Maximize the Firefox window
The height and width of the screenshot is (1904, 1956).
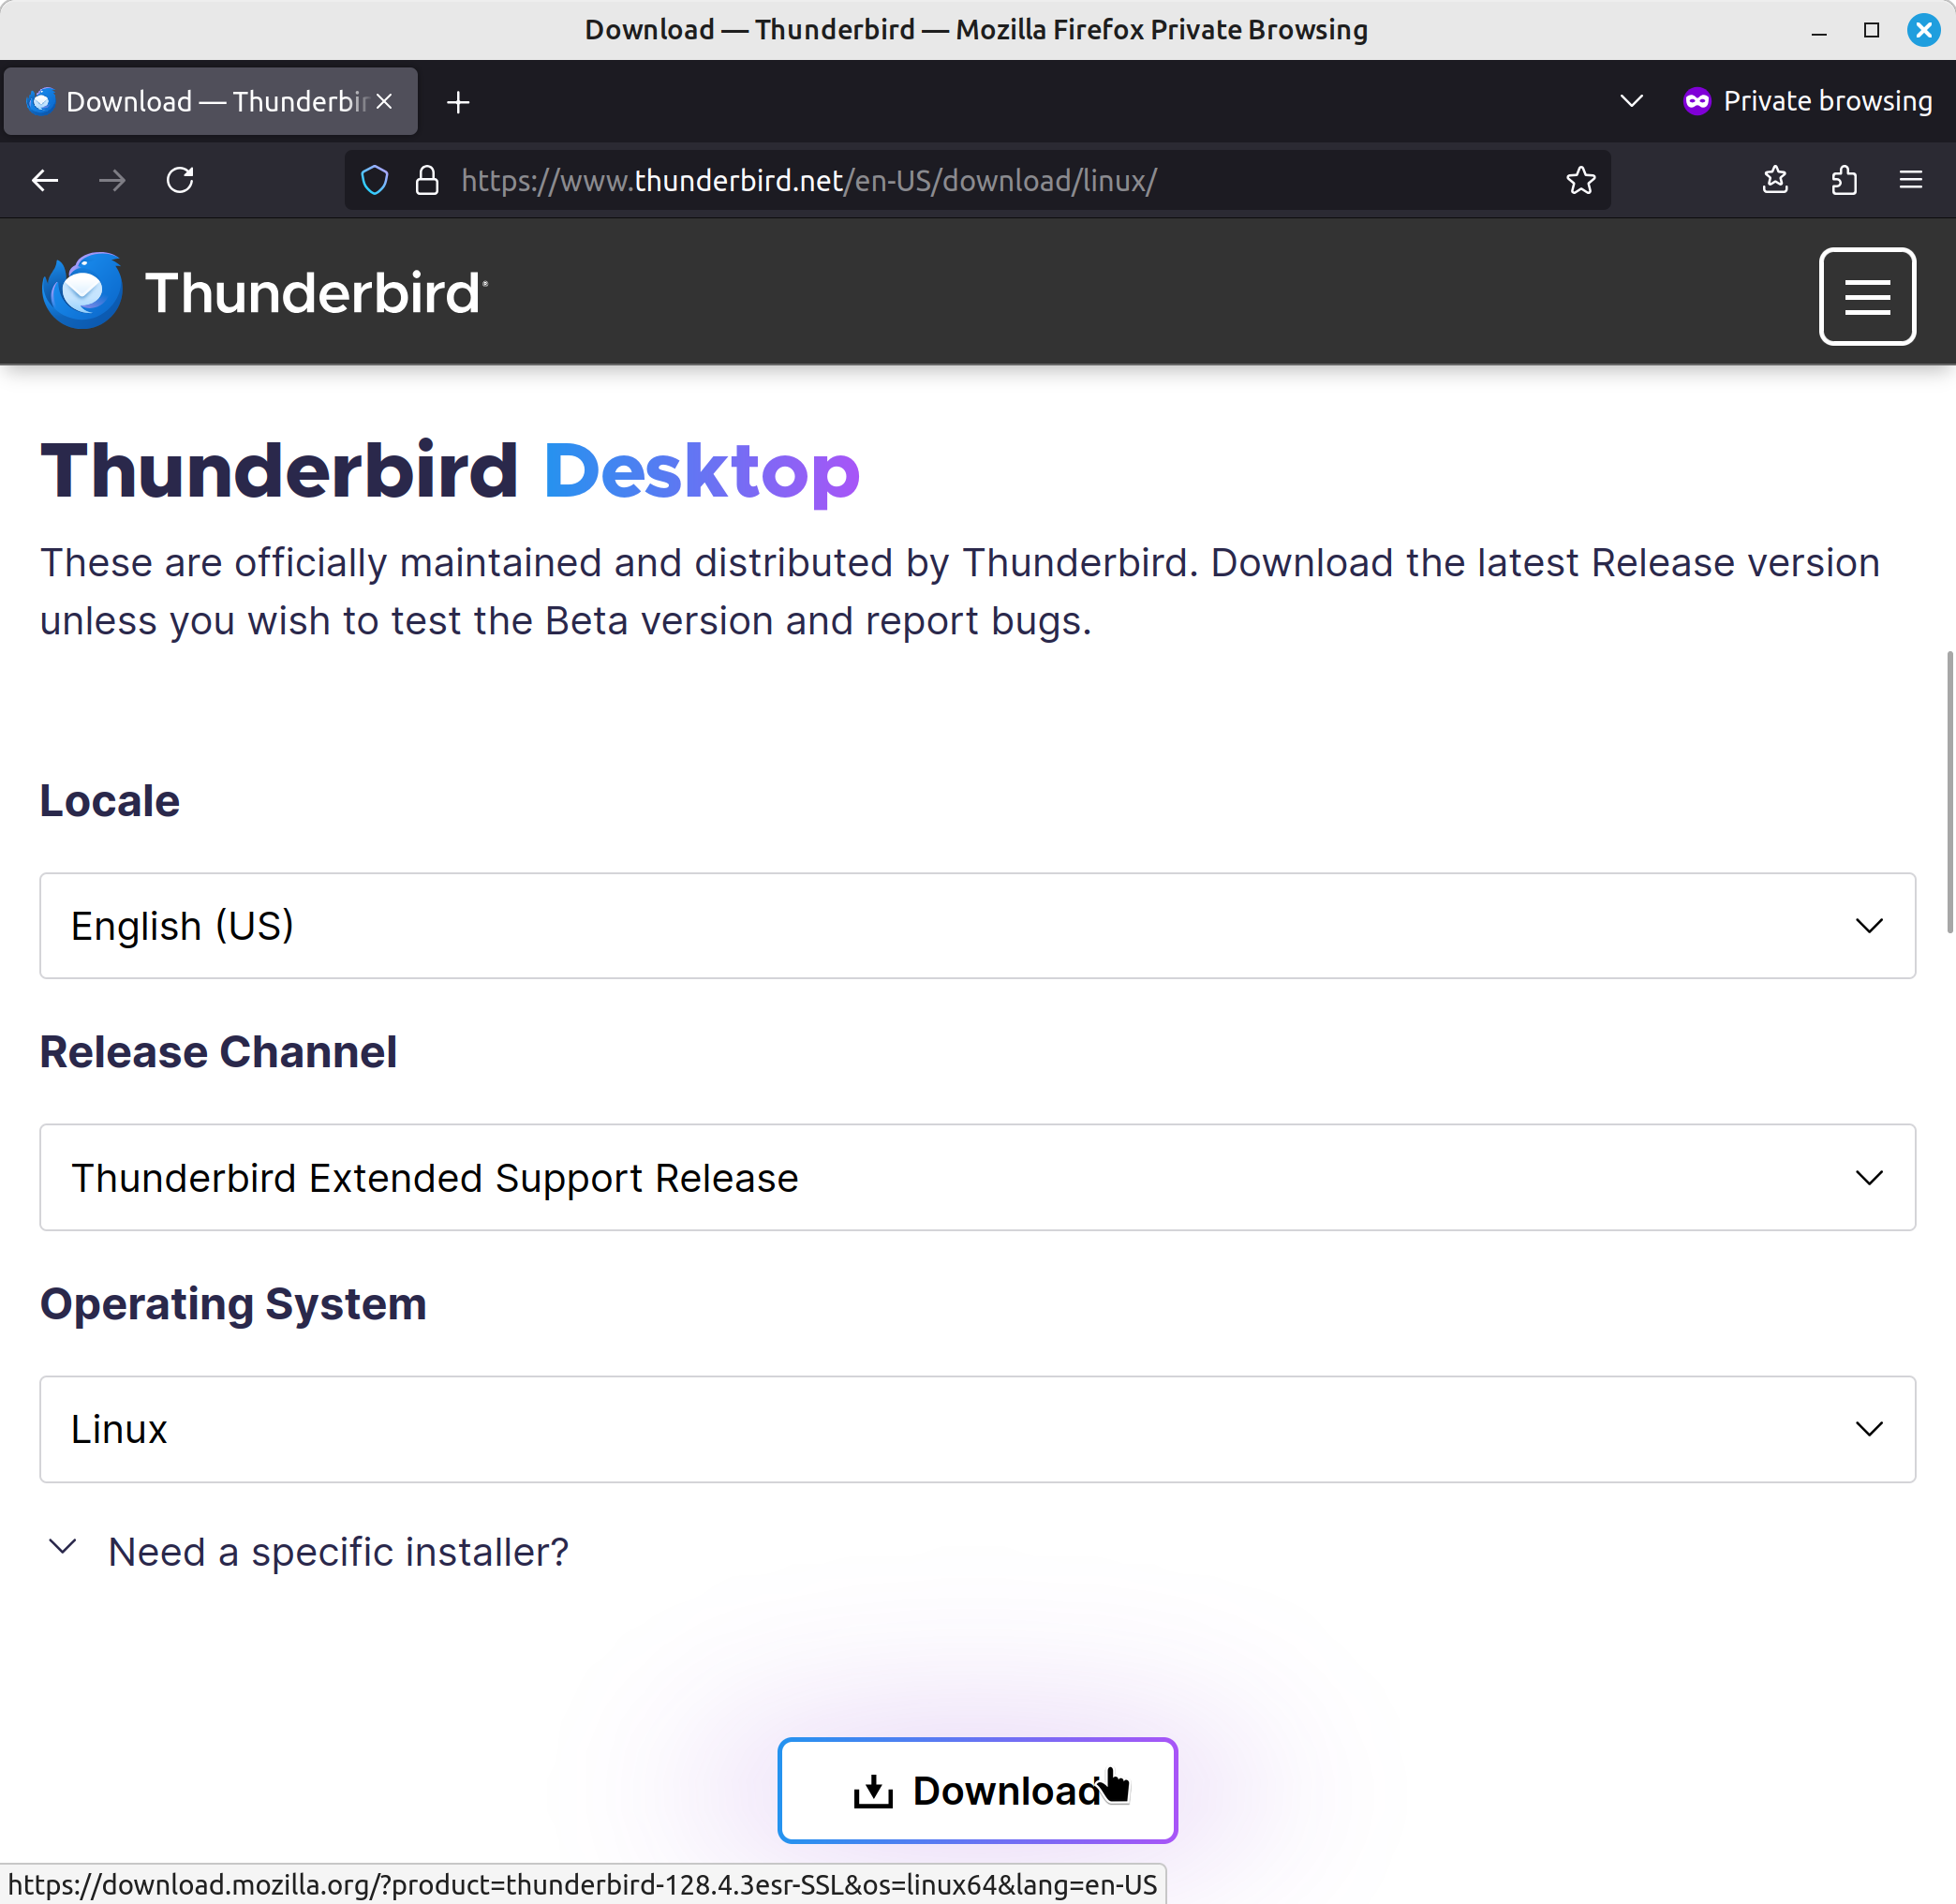click(1871, 30)
